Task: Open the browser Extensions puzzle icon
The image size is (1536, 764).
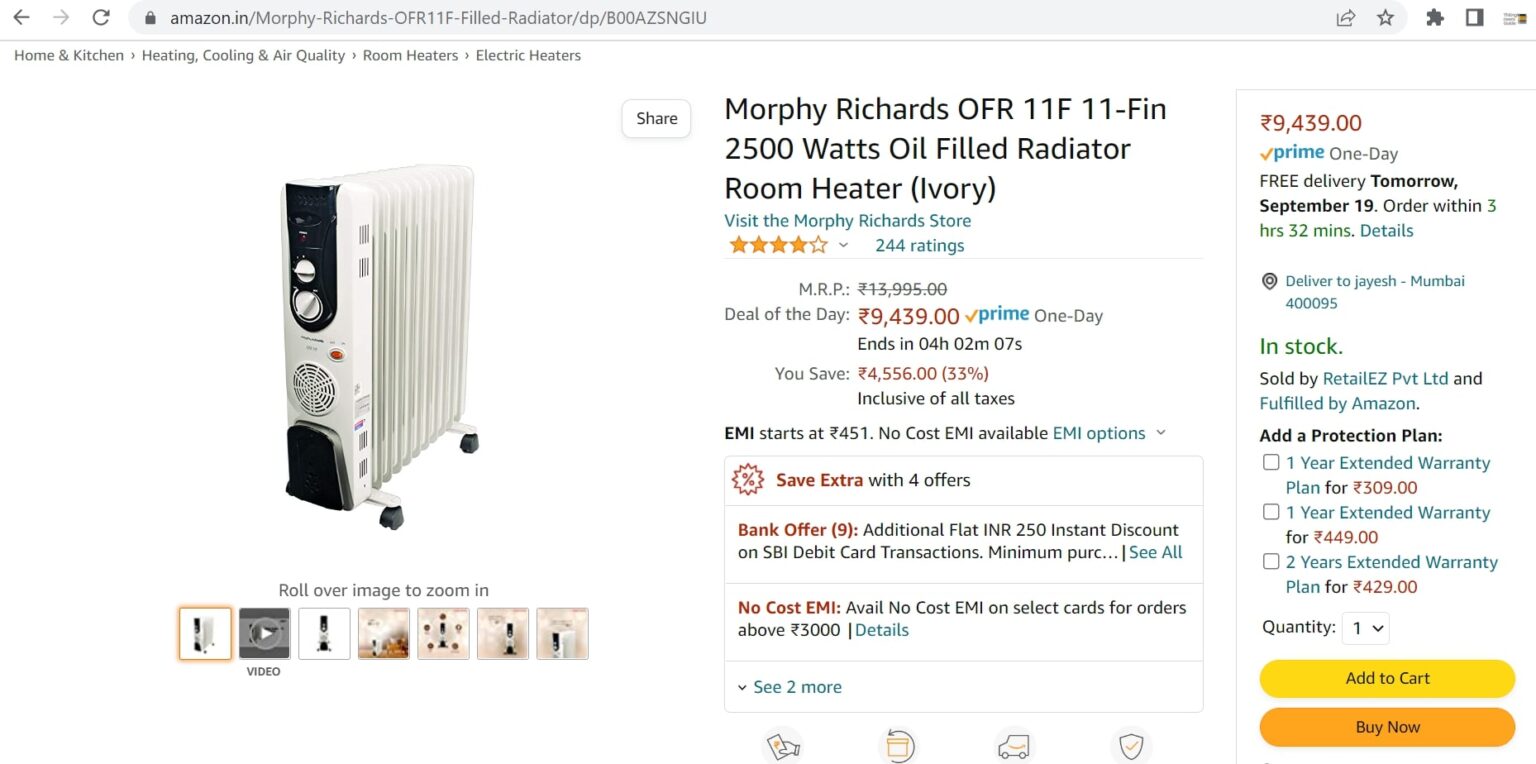Action: (1435, 18)
